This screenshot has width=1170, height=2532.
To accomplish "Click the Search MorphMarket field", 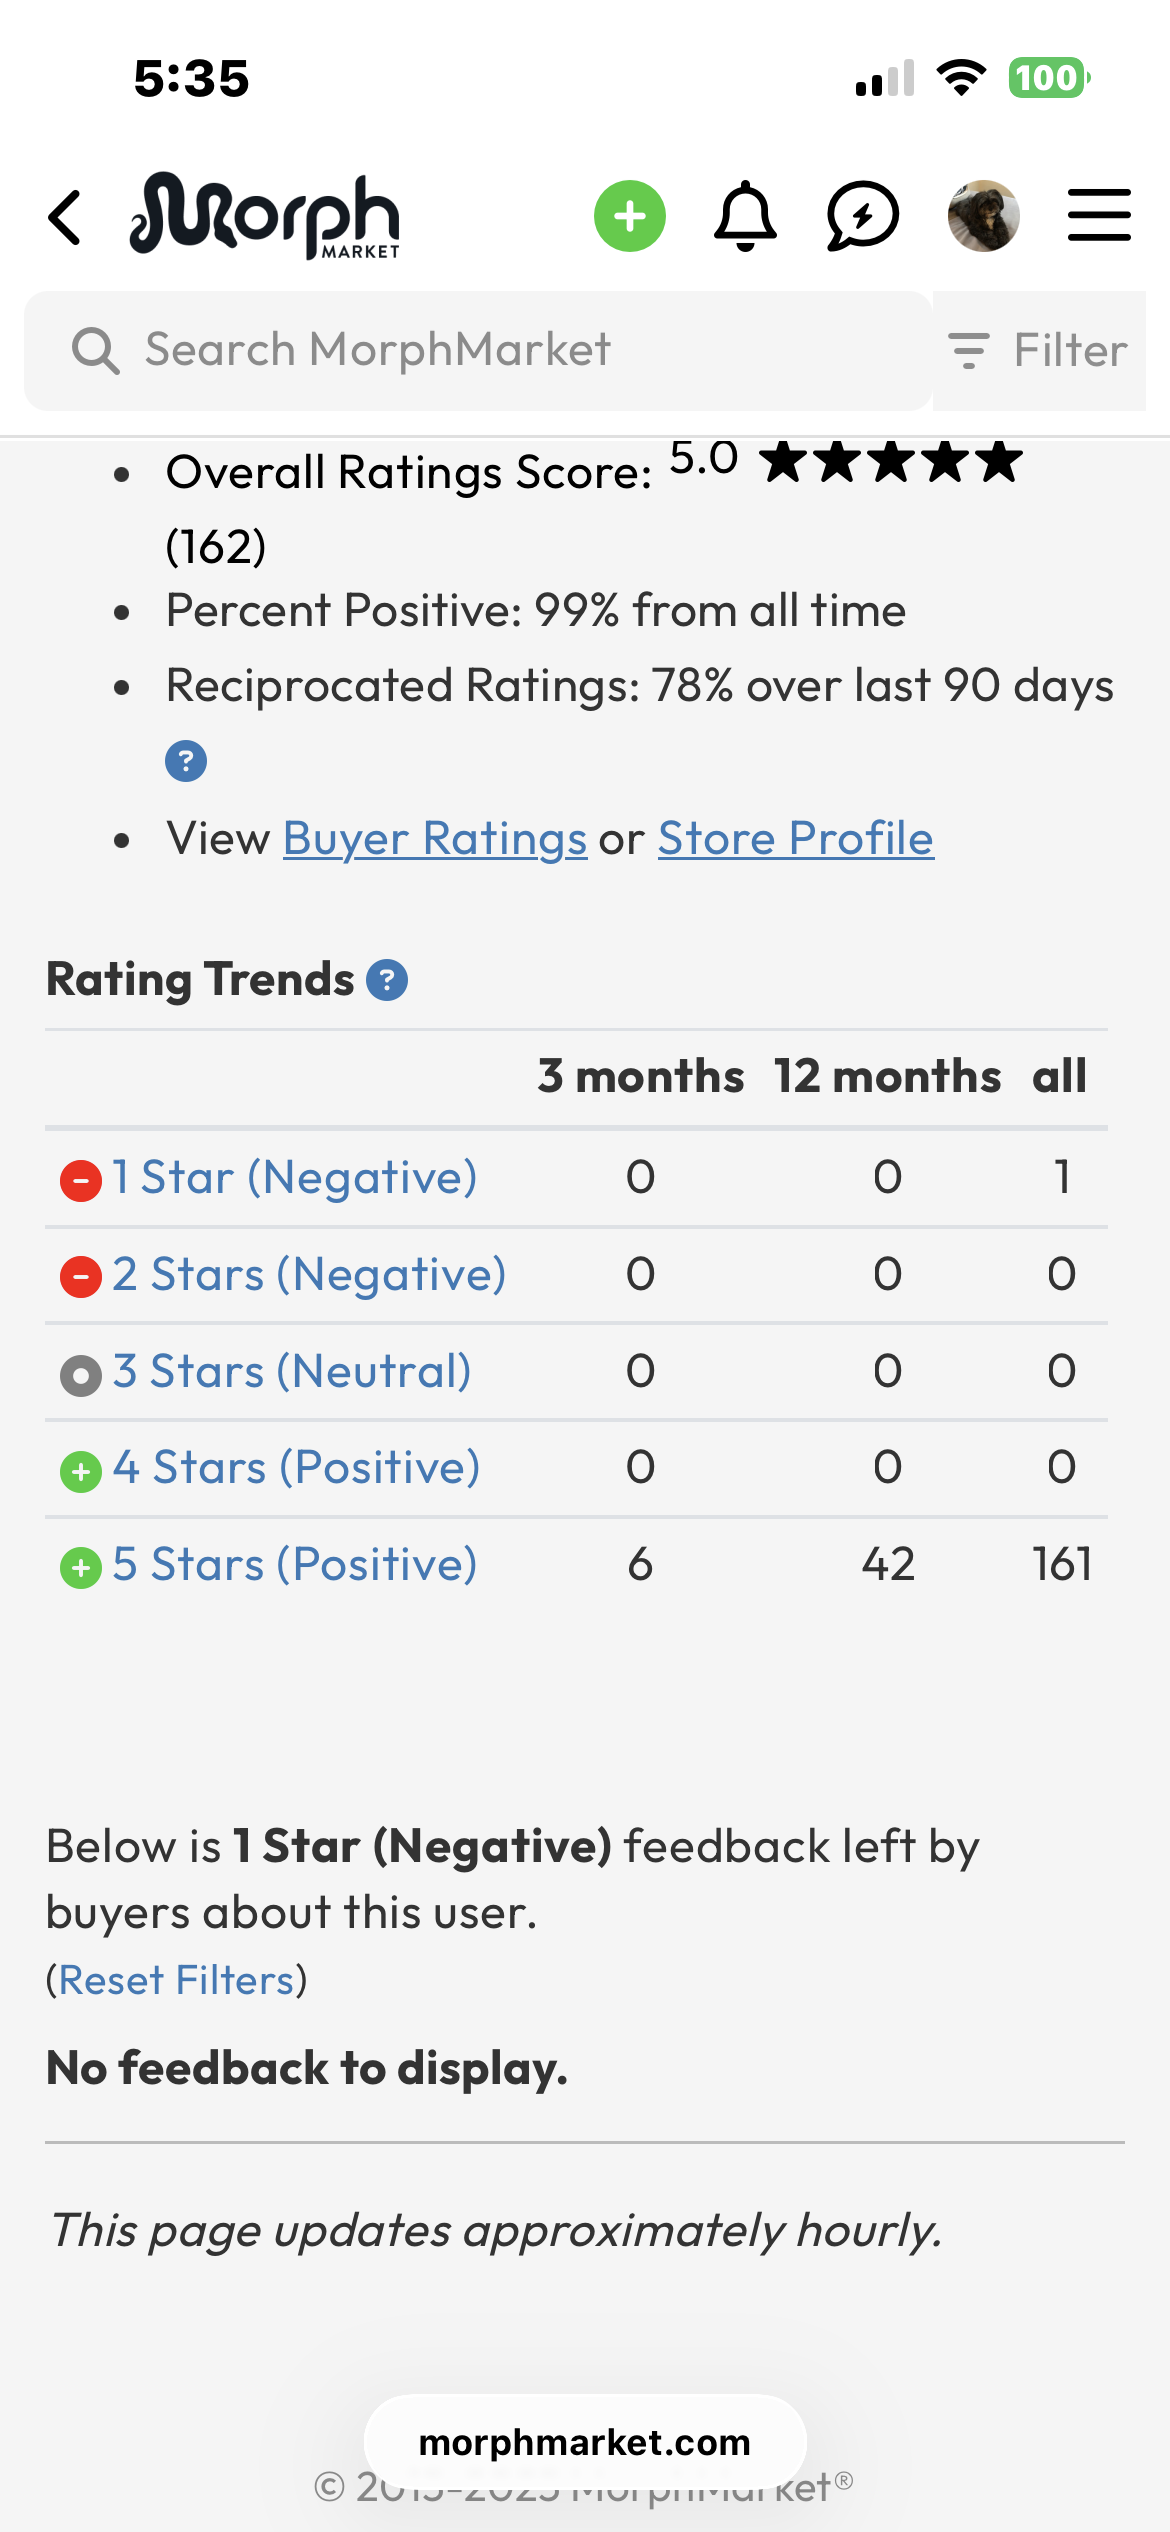I will point(478,351).
